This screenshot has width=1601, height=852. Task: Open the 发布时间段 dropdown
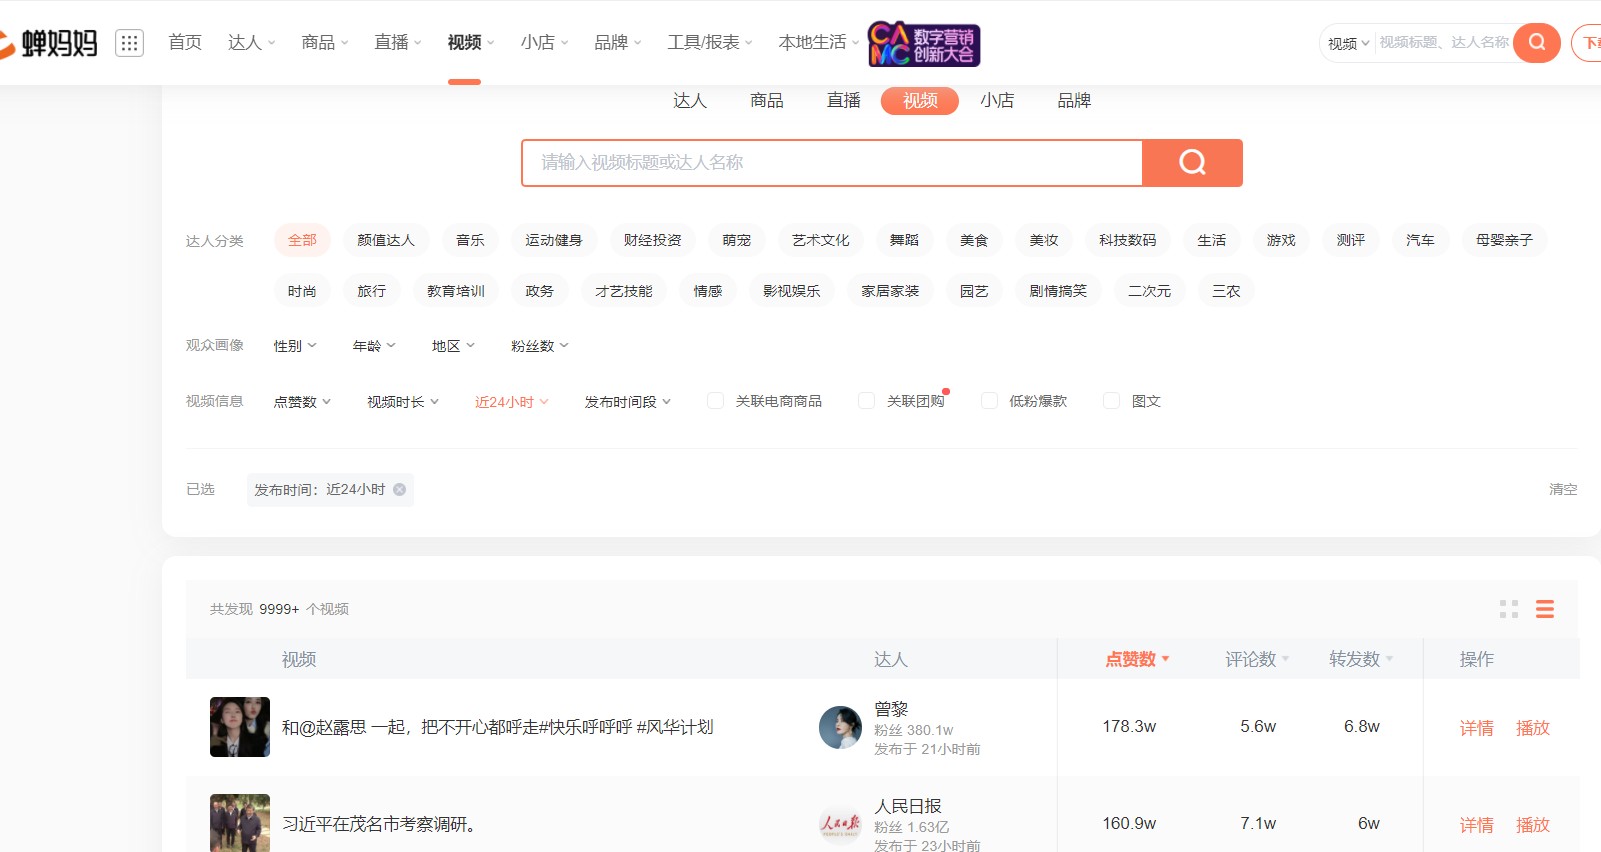click(x=628, y=402)
